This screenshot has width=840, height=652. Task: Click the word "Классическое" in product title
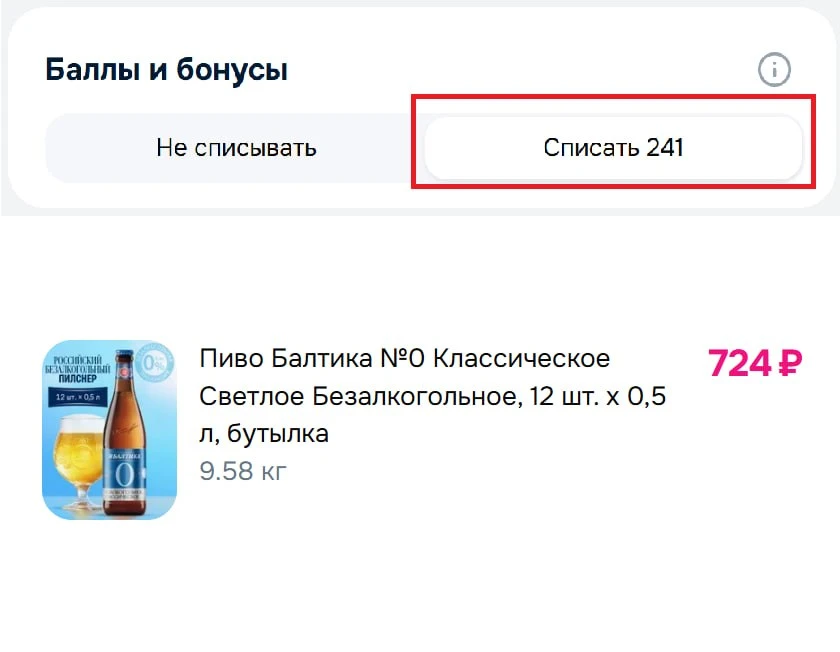point(521,358)
